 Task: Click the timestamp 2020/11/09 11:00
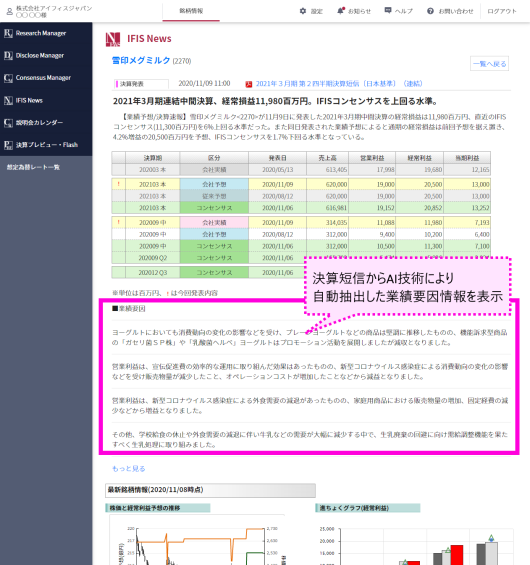(x=204, y=84)
